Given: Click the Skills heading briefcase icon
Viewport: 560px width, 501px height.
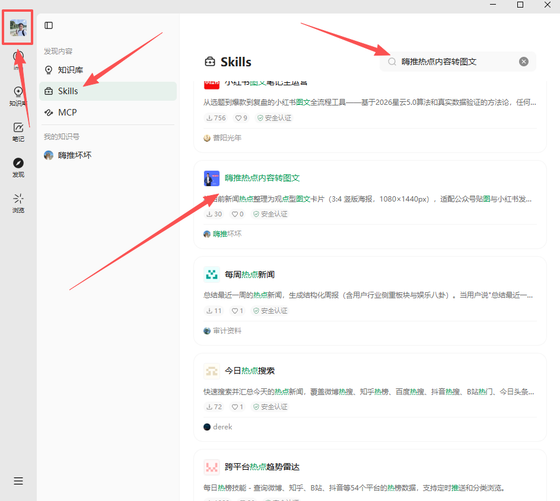Looking at the screenshot, I should coord(210,62).
